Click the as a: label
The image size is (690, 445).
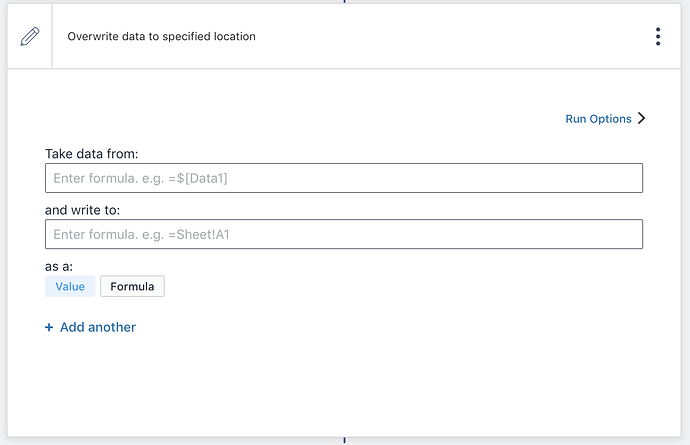tap(59, 266)
